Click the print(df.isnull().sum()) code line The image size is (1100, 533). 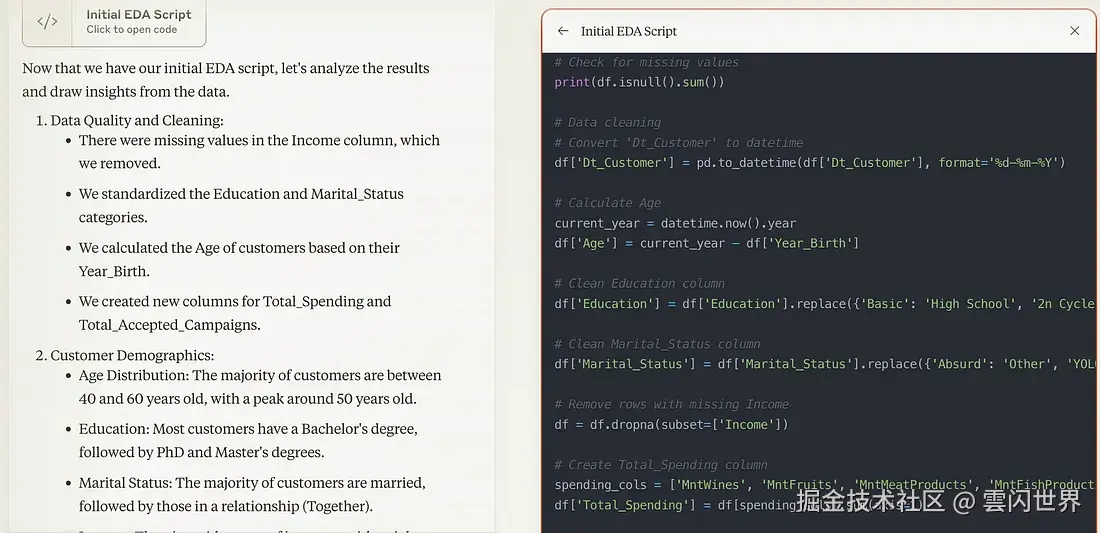pyautogui.click(x=639, y=82)
